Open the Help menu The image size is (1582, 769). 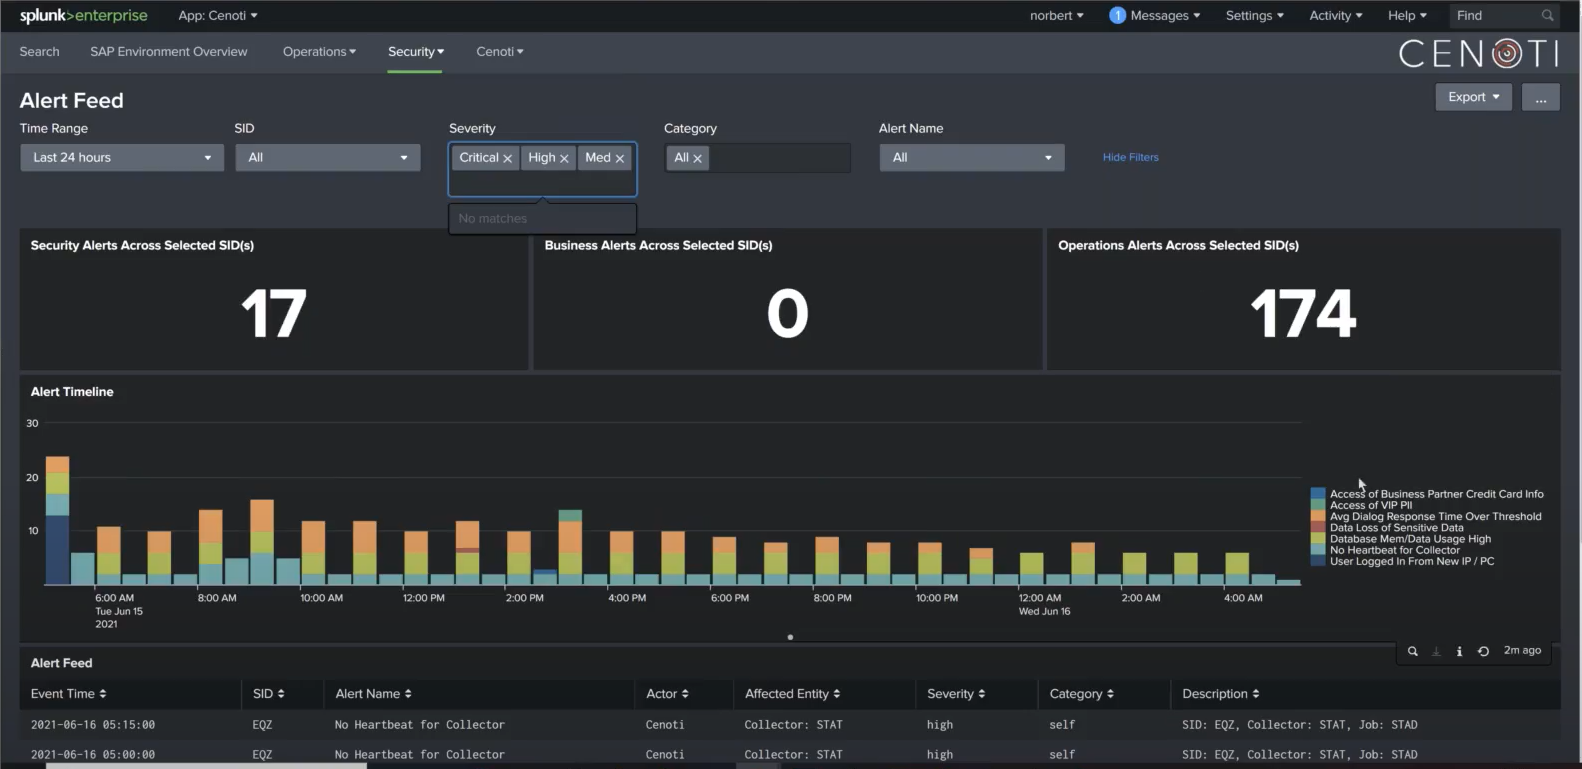click(1407, 15)
